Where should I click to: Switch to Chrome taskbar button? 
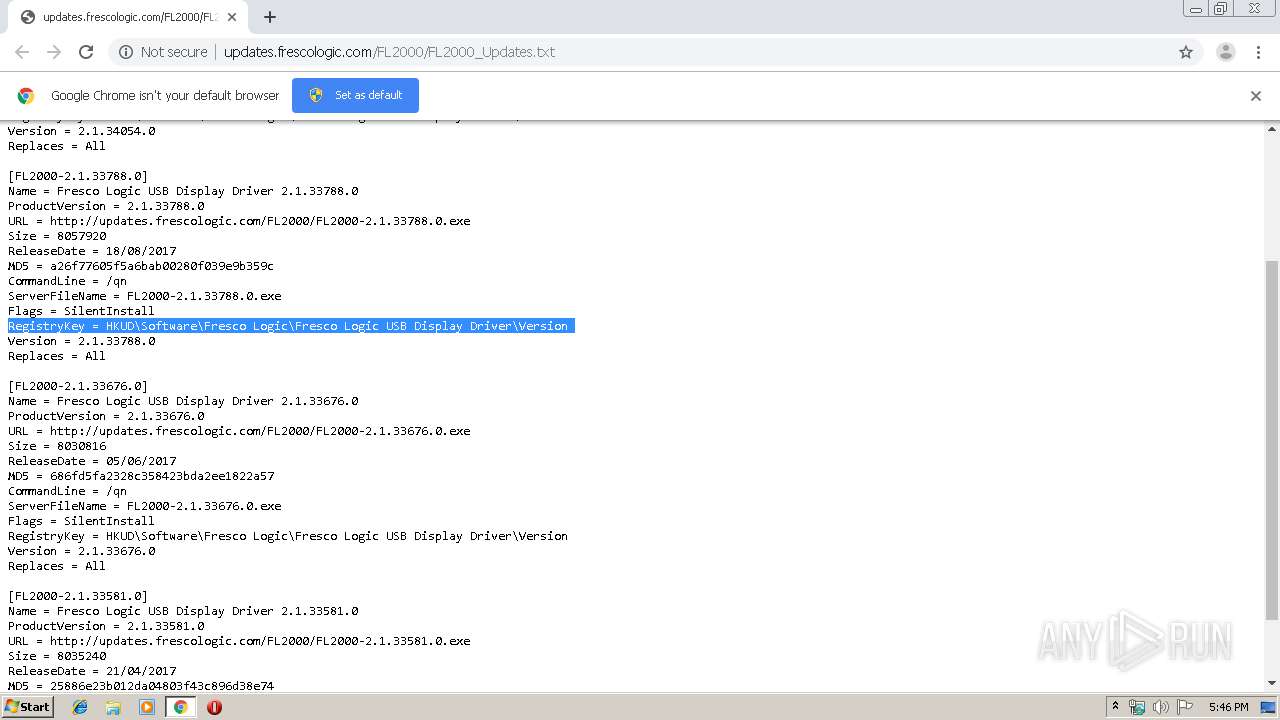point(180,707)
